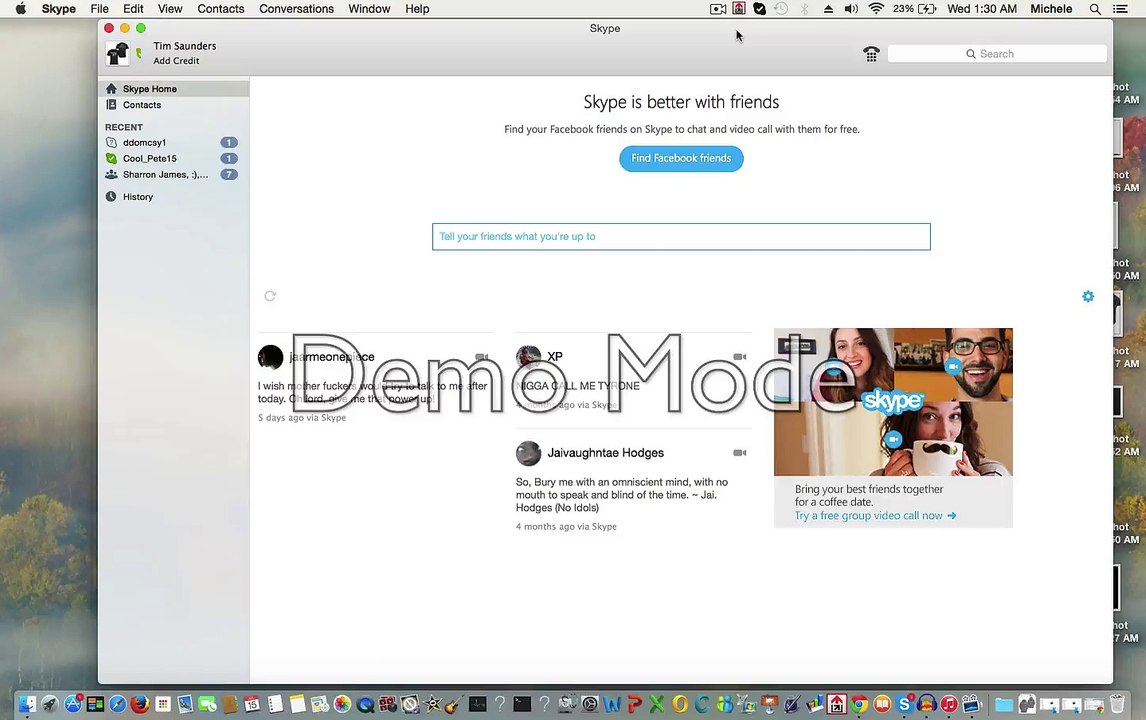
Task: Click the battery status indicator
Action: pyautogui.click(x=914, y=9)
